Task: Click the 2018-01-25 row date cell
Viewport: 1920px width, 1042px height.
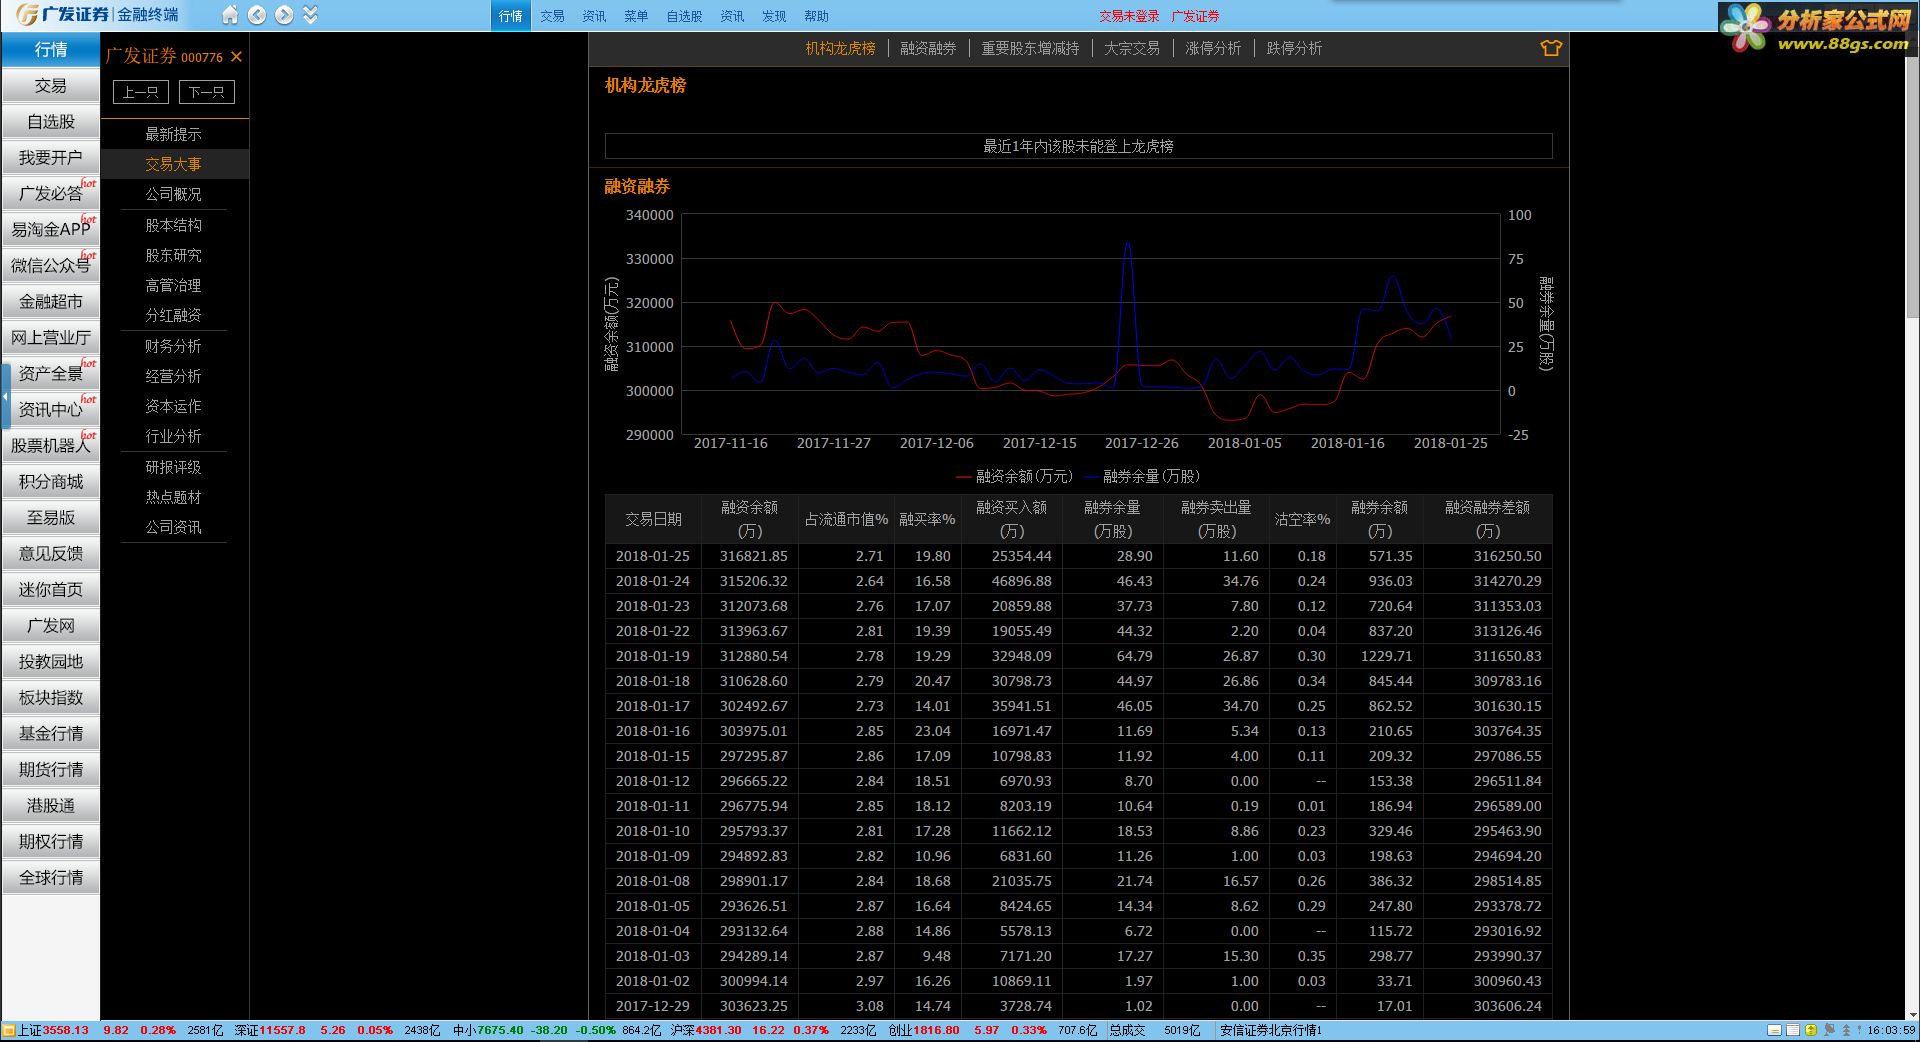Action: click(653, 556)
